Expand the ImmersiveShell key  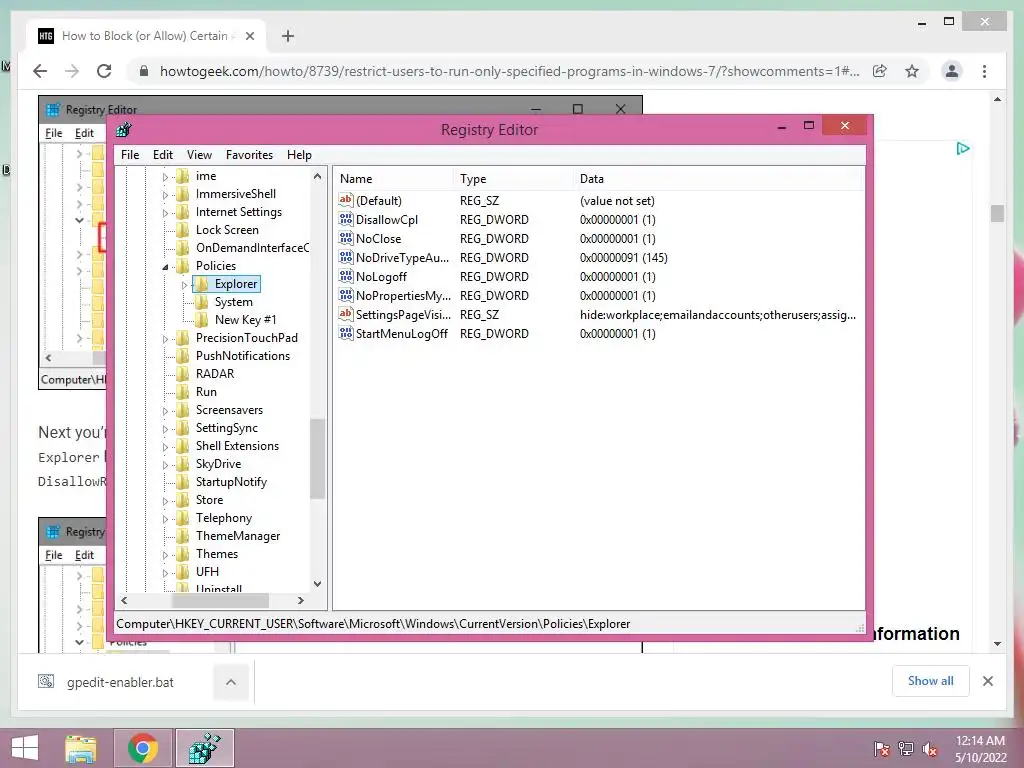(165, 195)
